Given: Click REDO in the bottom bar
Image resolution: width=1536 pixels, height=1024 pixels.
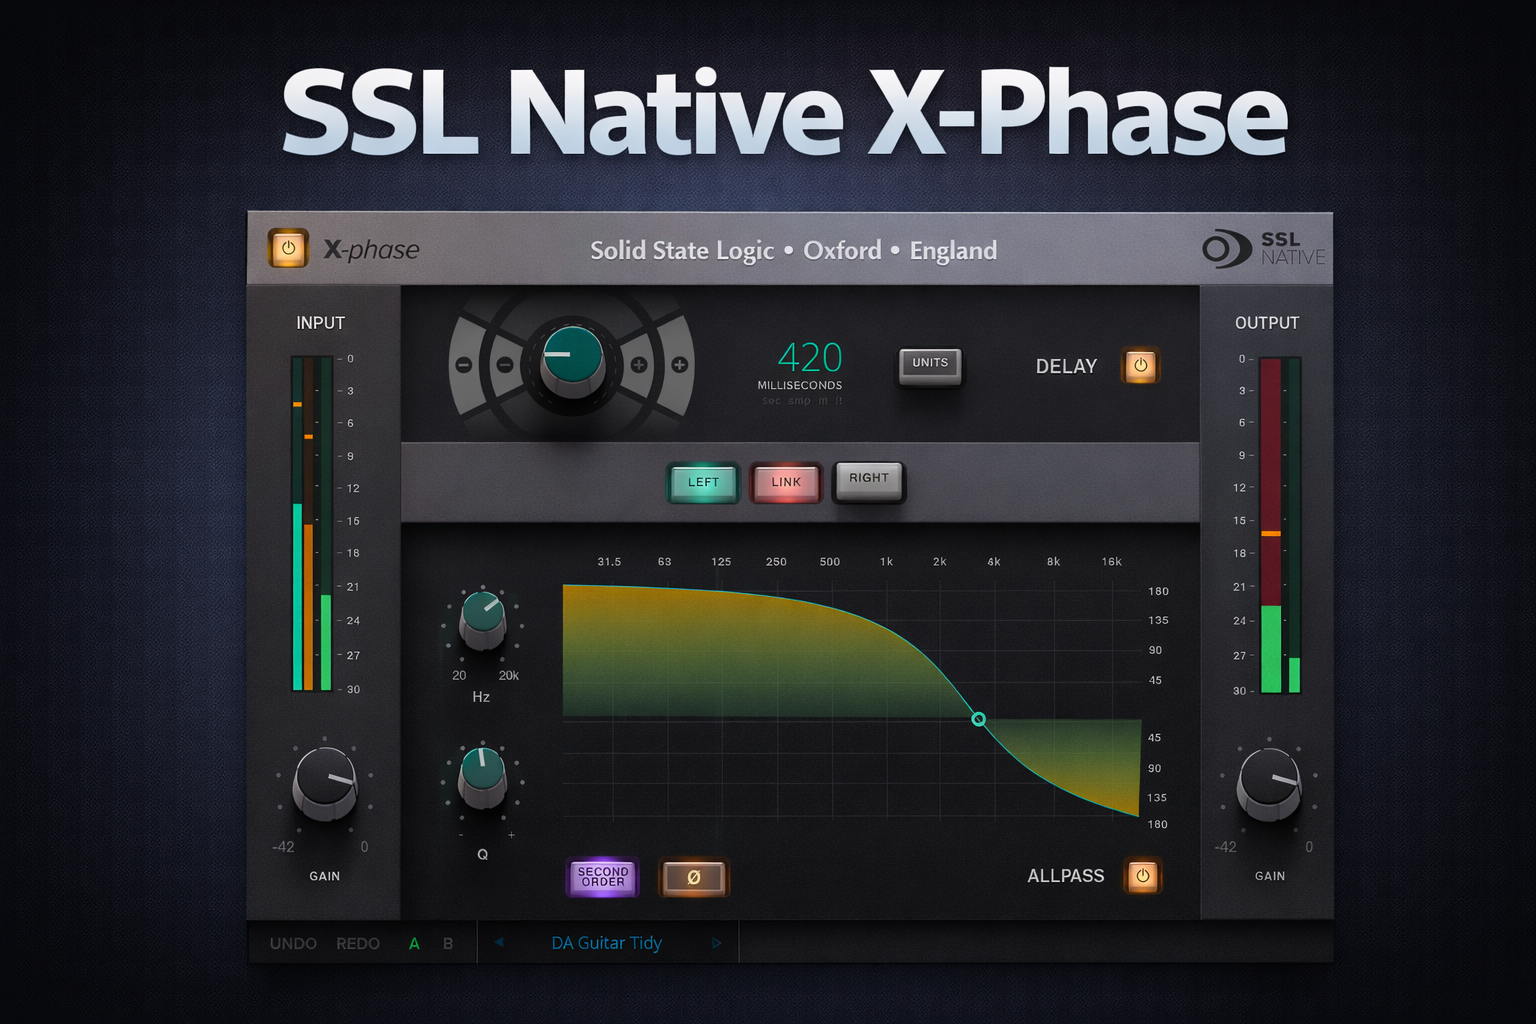Looking at the screenshot, I should [x=357, y=942].
